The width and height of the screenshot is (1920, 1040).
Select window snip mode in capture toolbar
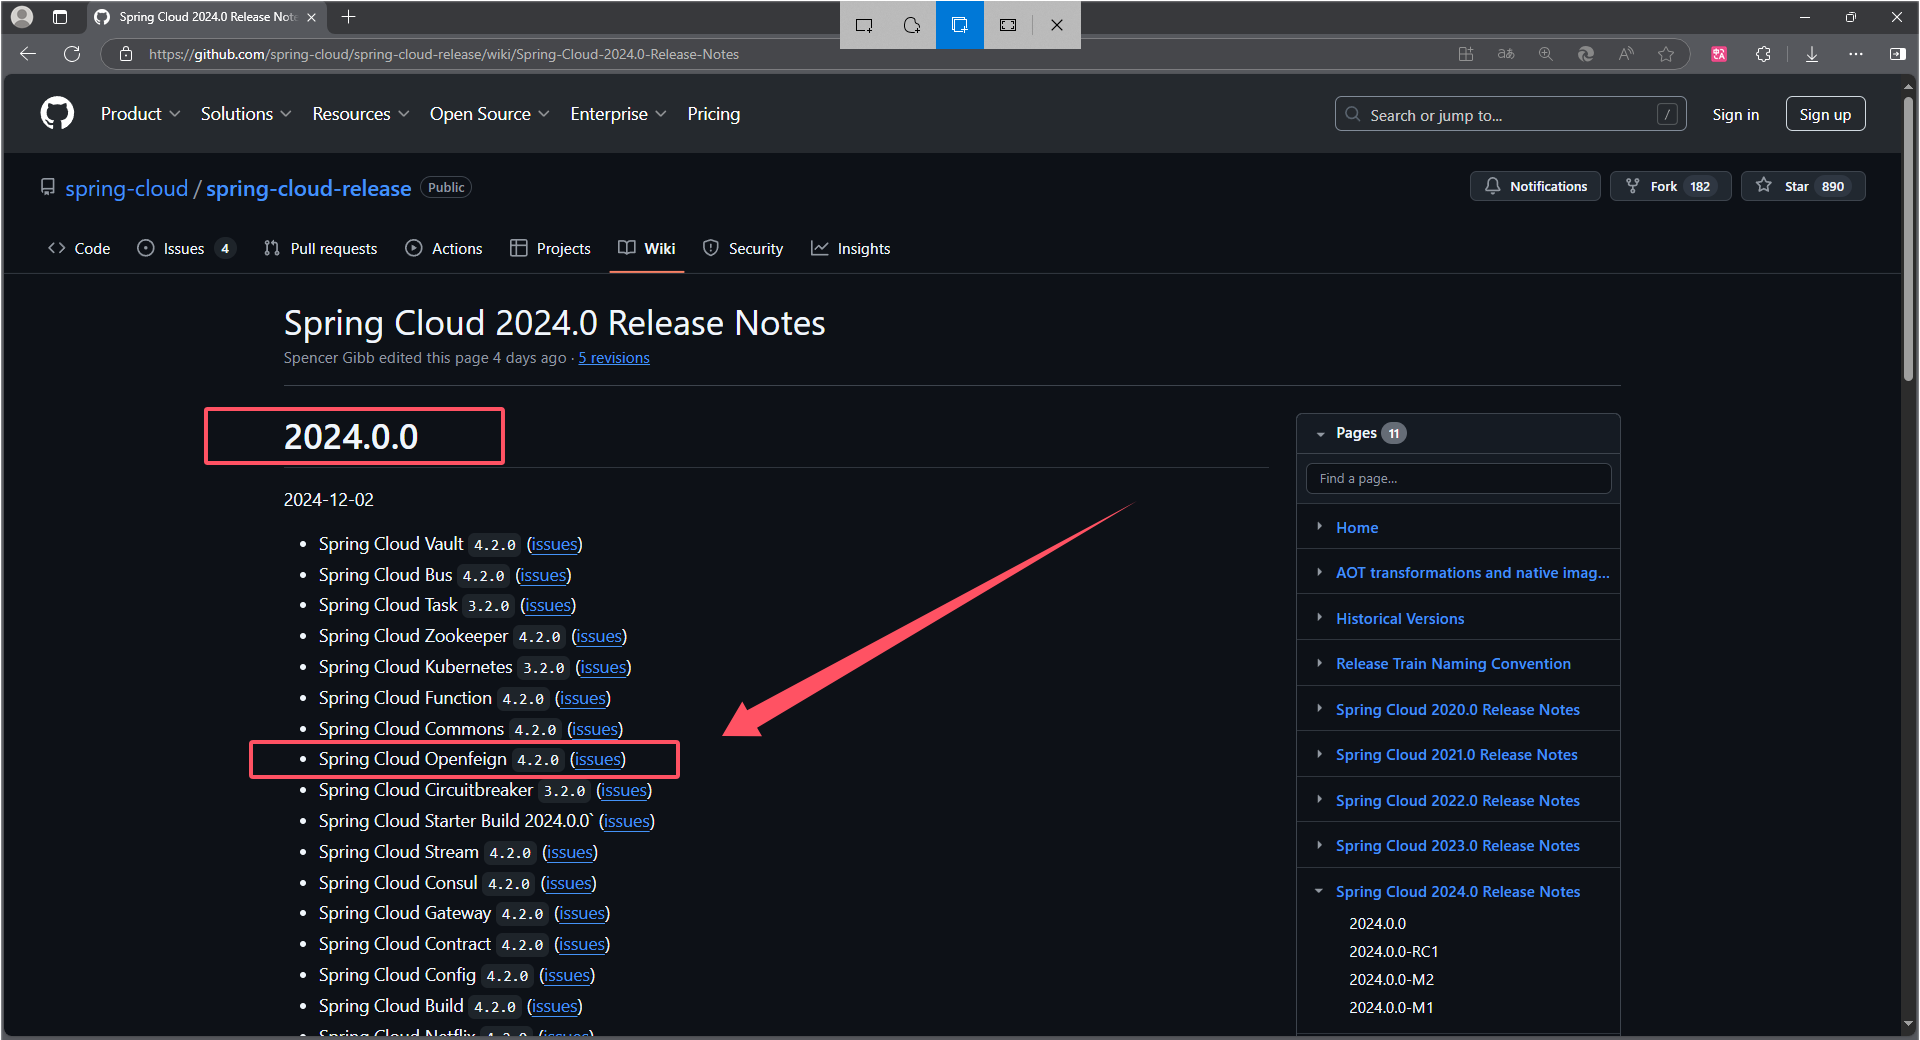coord(959,25)
